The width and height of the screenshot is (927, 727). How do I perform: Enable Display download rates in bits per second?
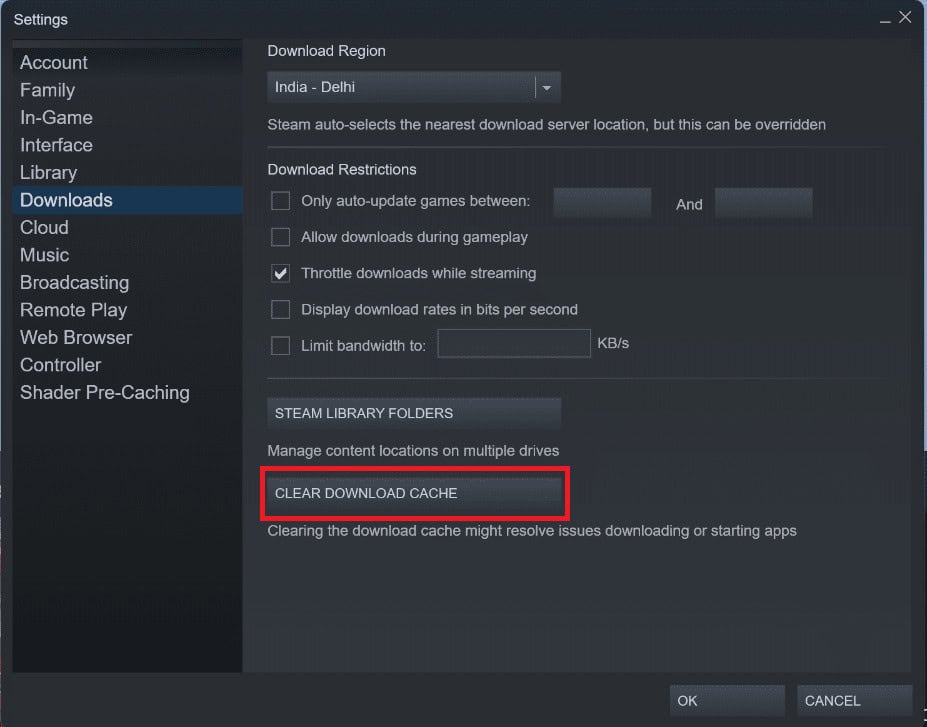(x=280, y=309)
